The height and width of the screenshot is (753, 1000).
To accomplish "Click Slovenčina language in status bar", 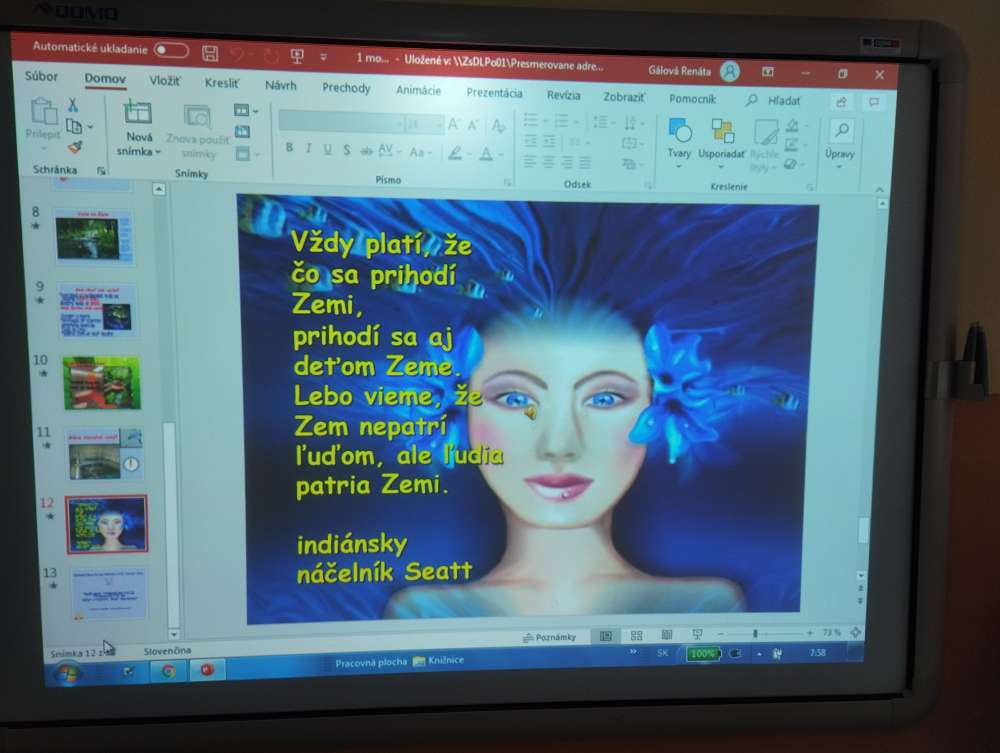I will point(167,651).
